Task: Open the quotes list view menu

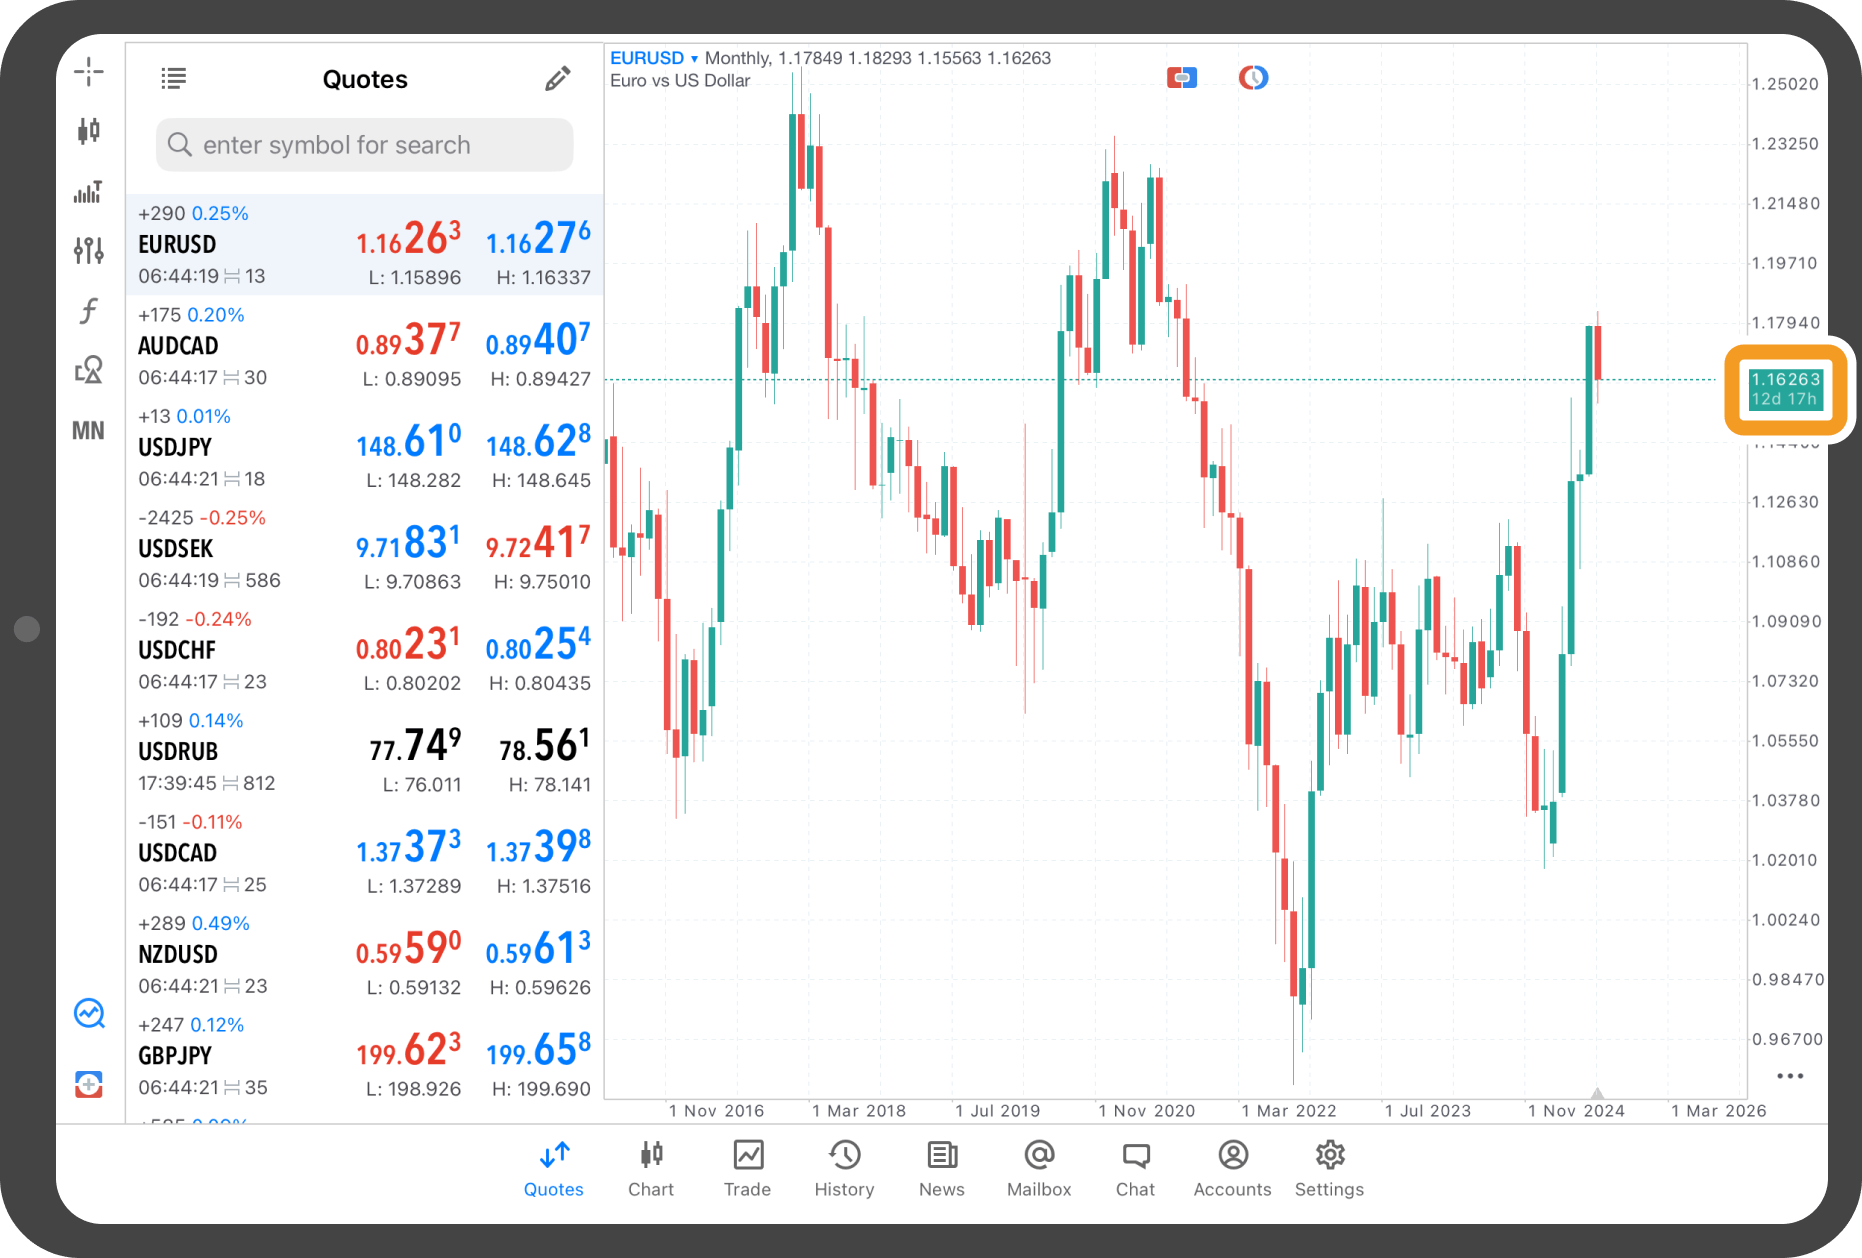Action: coord(174,79)
